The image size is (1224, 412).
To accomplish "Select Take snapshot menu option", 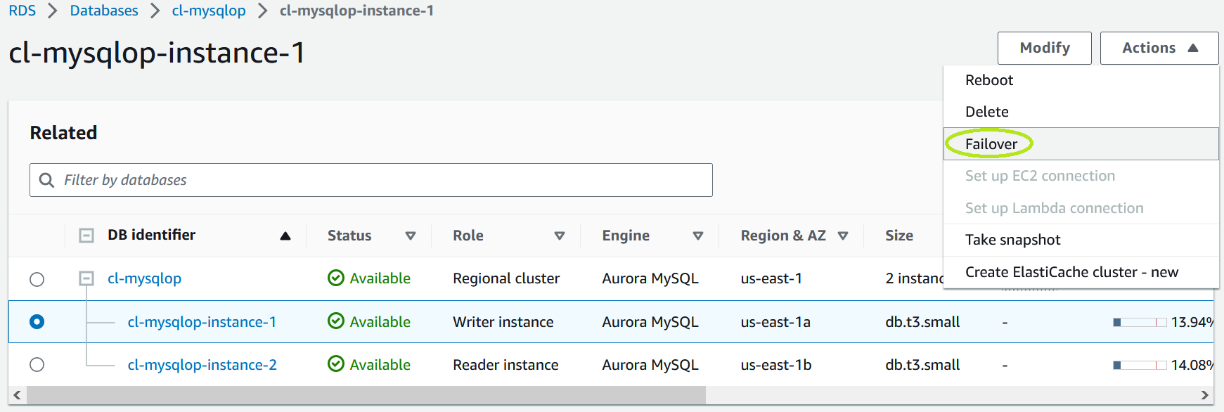I will pos(1012,240).
